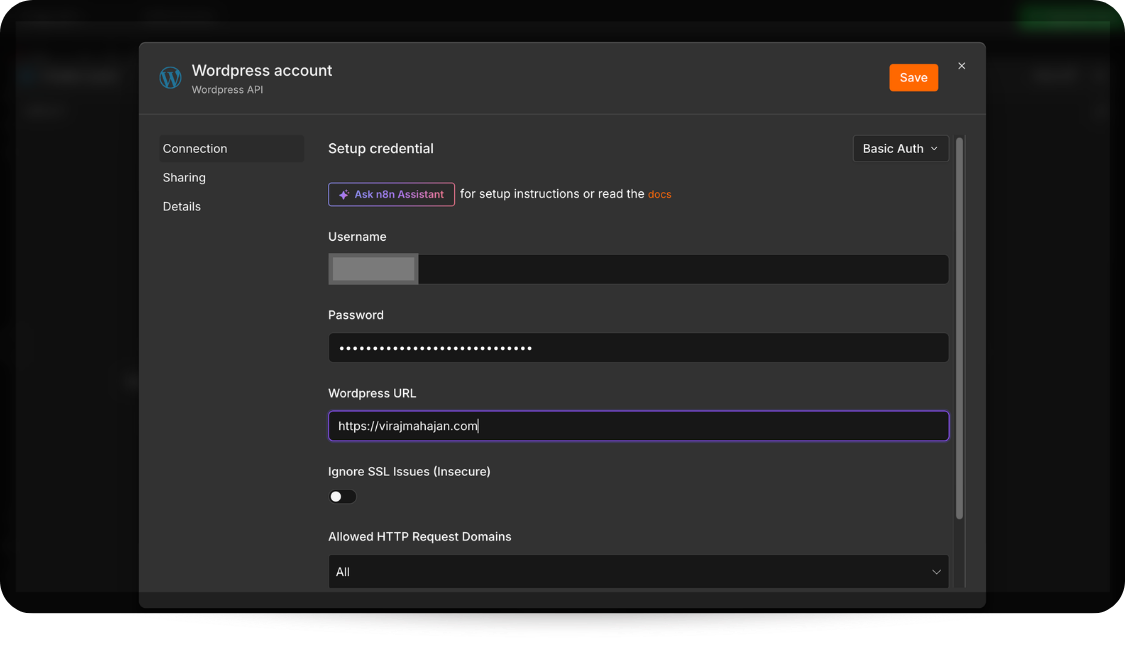Toggle Ignore SSL Issues switch
Image resolution: width=1125 pixels, height=648 pixels.
[342, 497]
